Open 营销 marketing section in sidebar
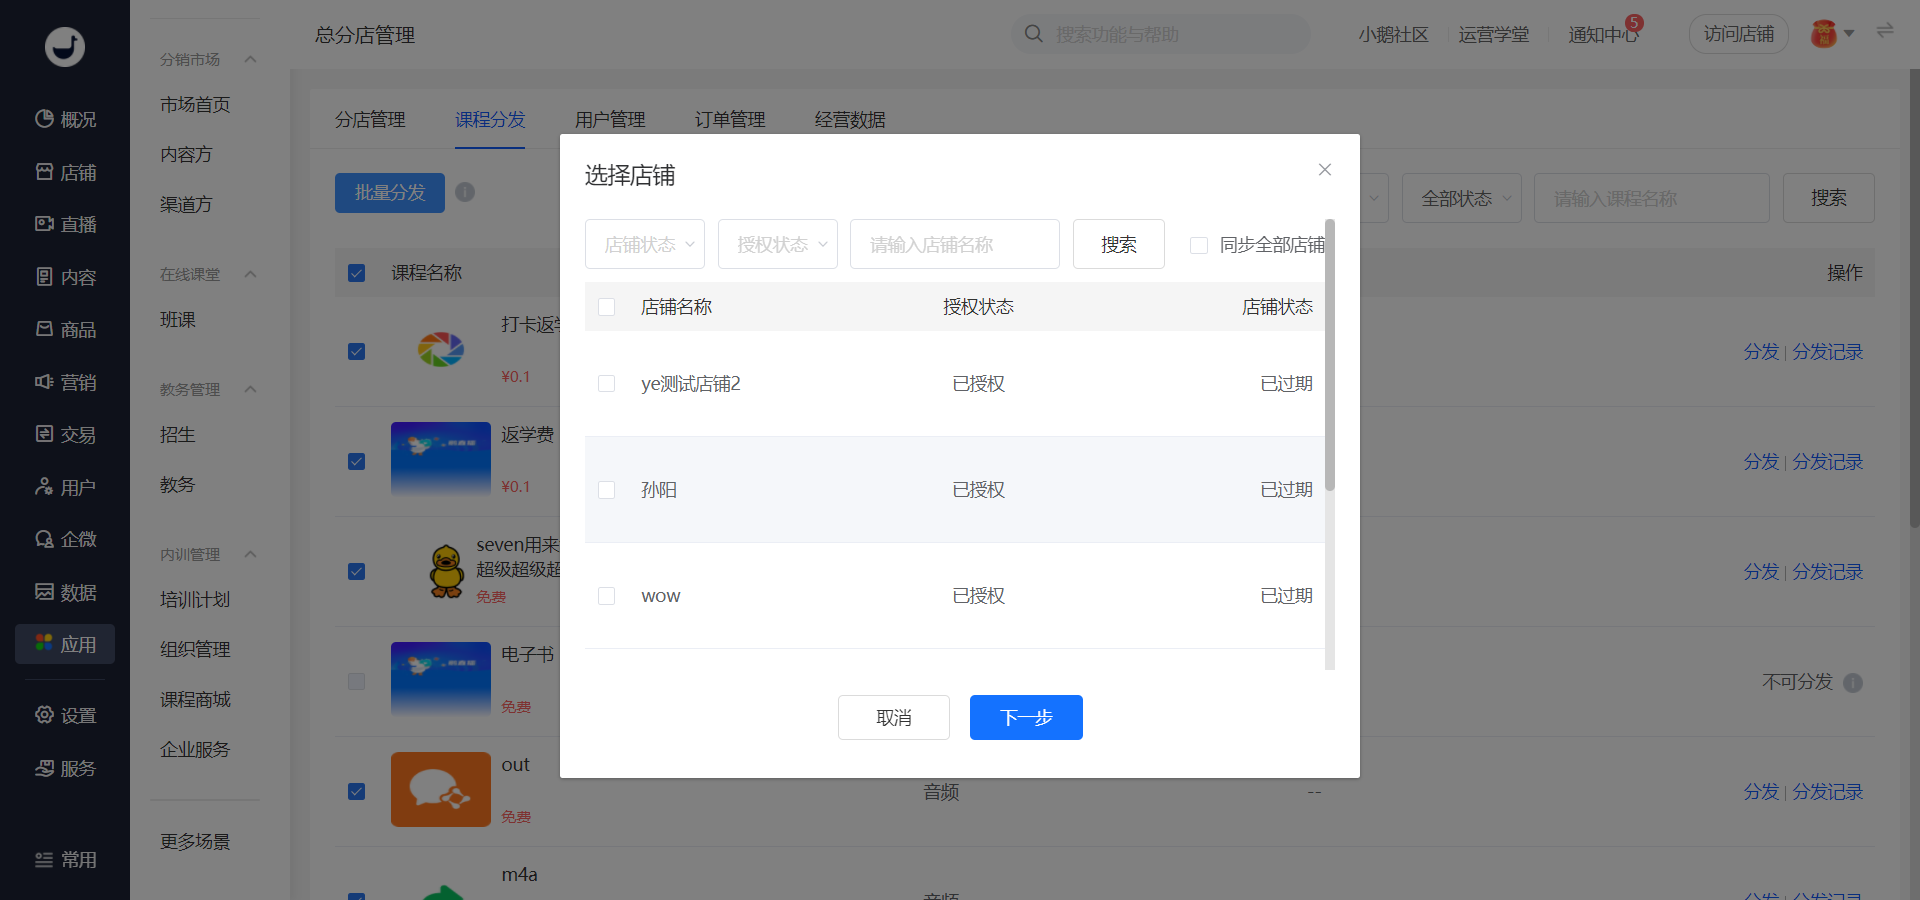 pyautogui.click(x=65, y=382)
